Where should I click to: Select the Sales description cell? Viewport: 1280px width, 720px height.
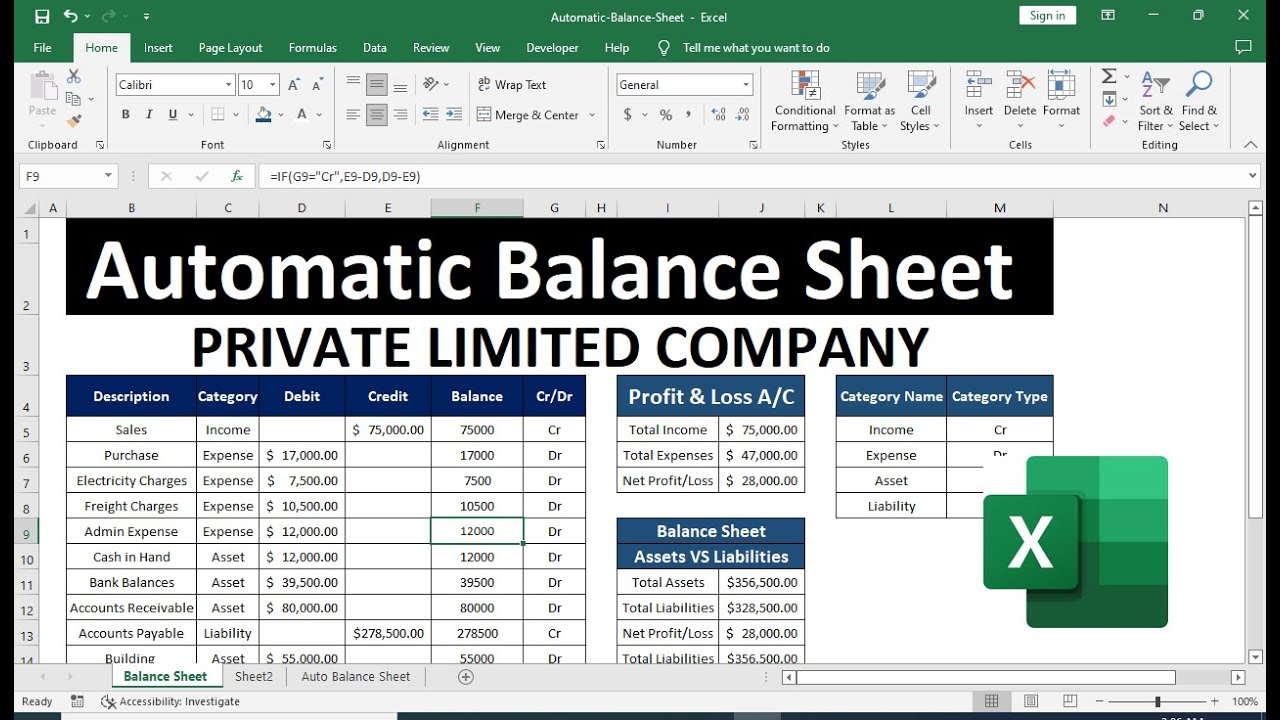131,429
